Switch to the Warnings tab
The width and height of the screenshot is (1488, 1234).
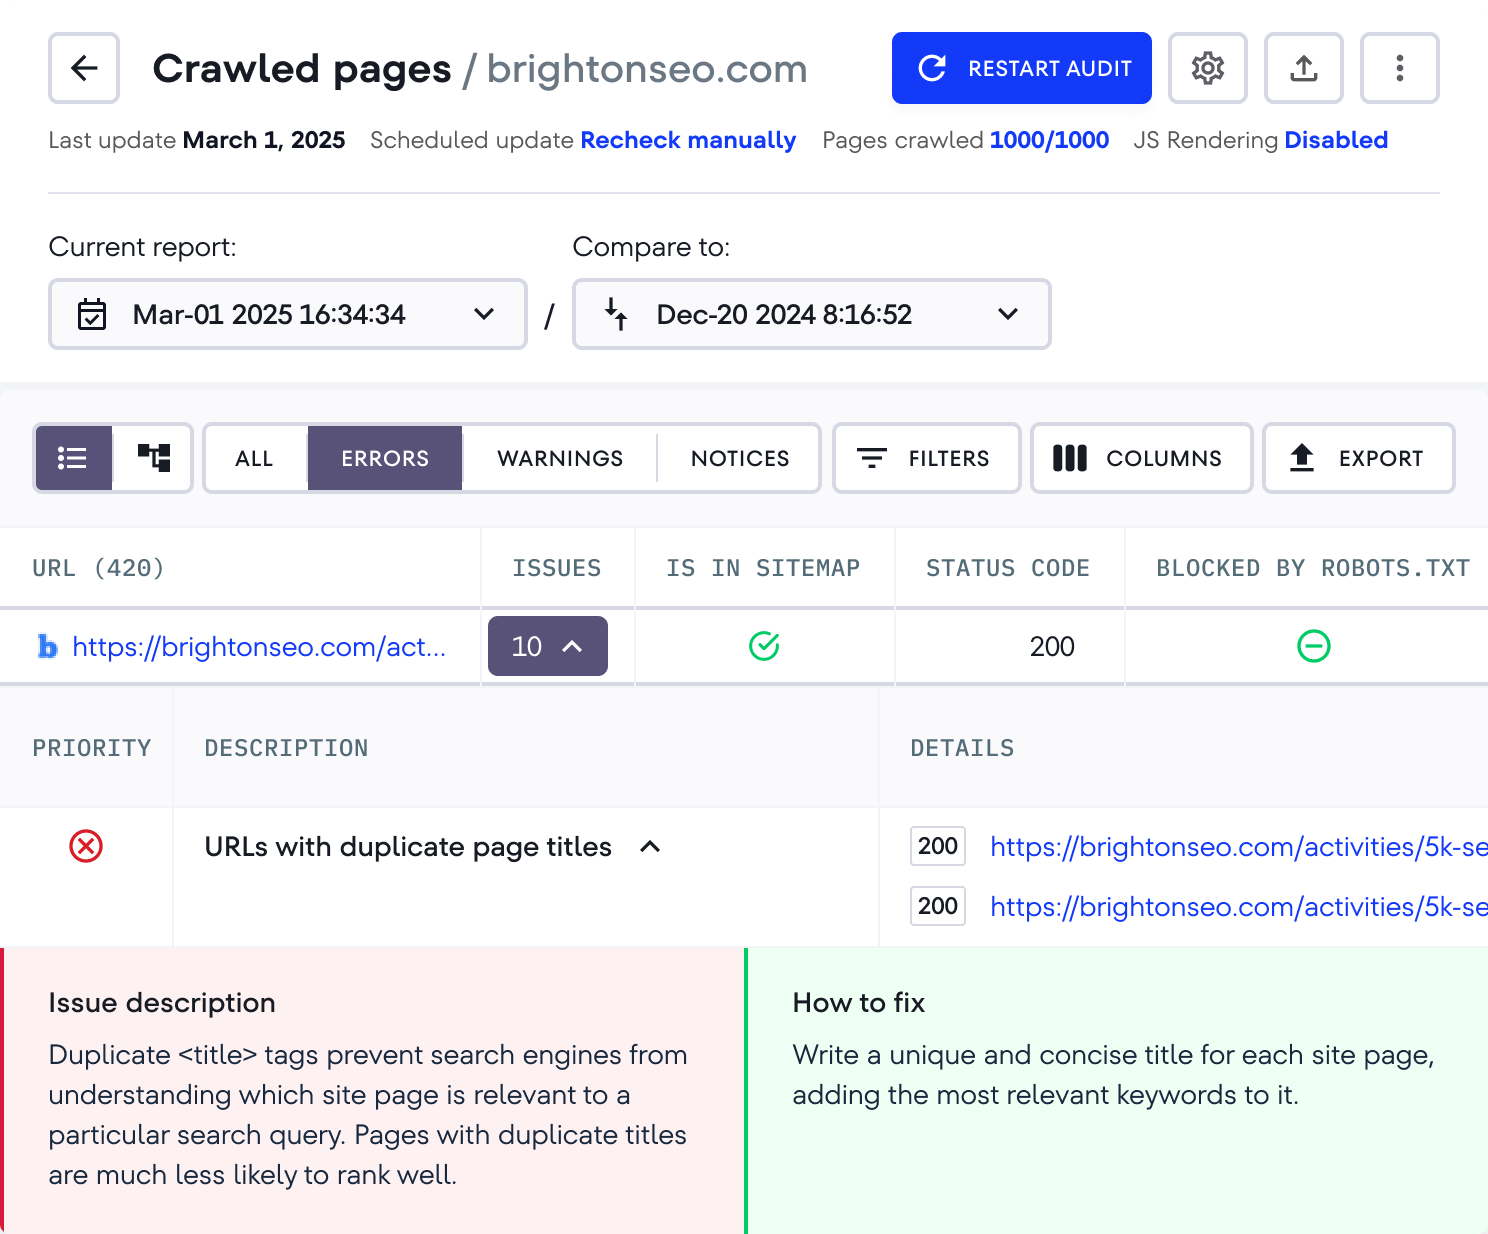click(x=559, y=458)
